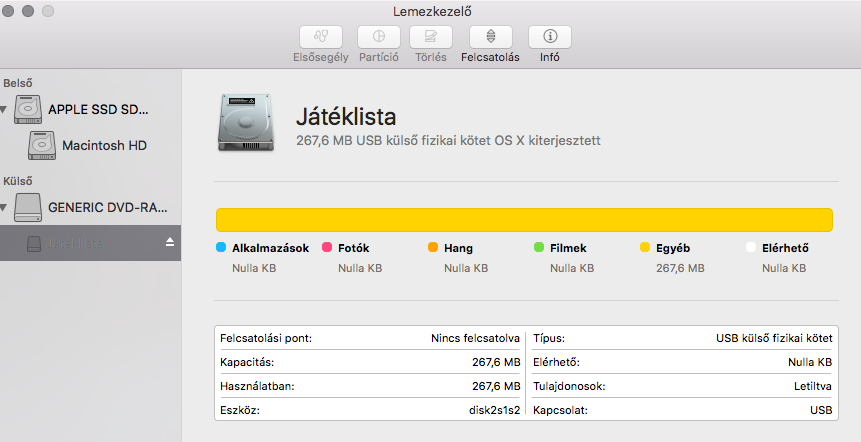The image size is (861, 442).
Task: Collapse the GENERIC DVD-RA disclosure triangle
Action: (5, 208)
